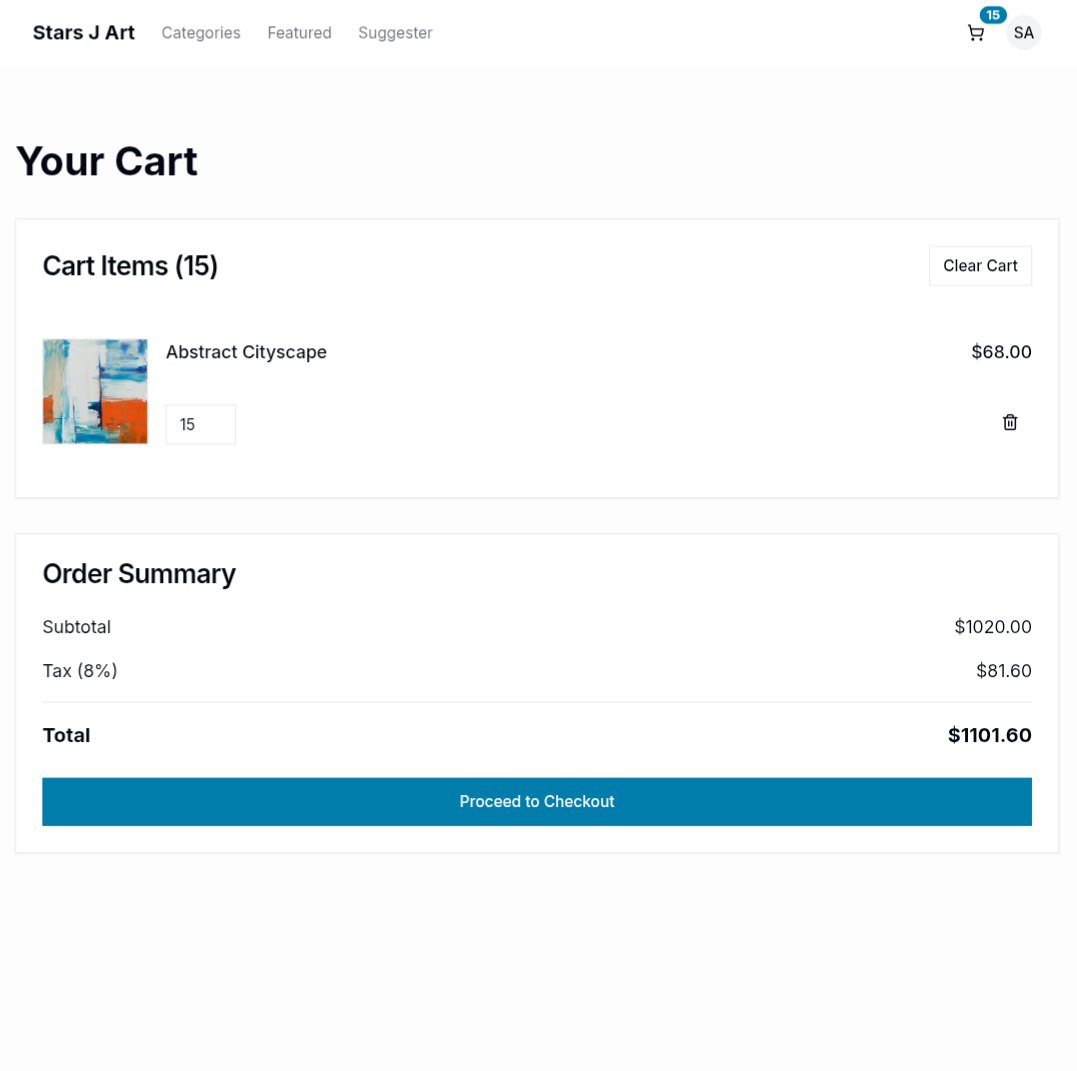1077x1071 pixels.
Task: Click the Tax (8%) line
Action: pos(80,671)
